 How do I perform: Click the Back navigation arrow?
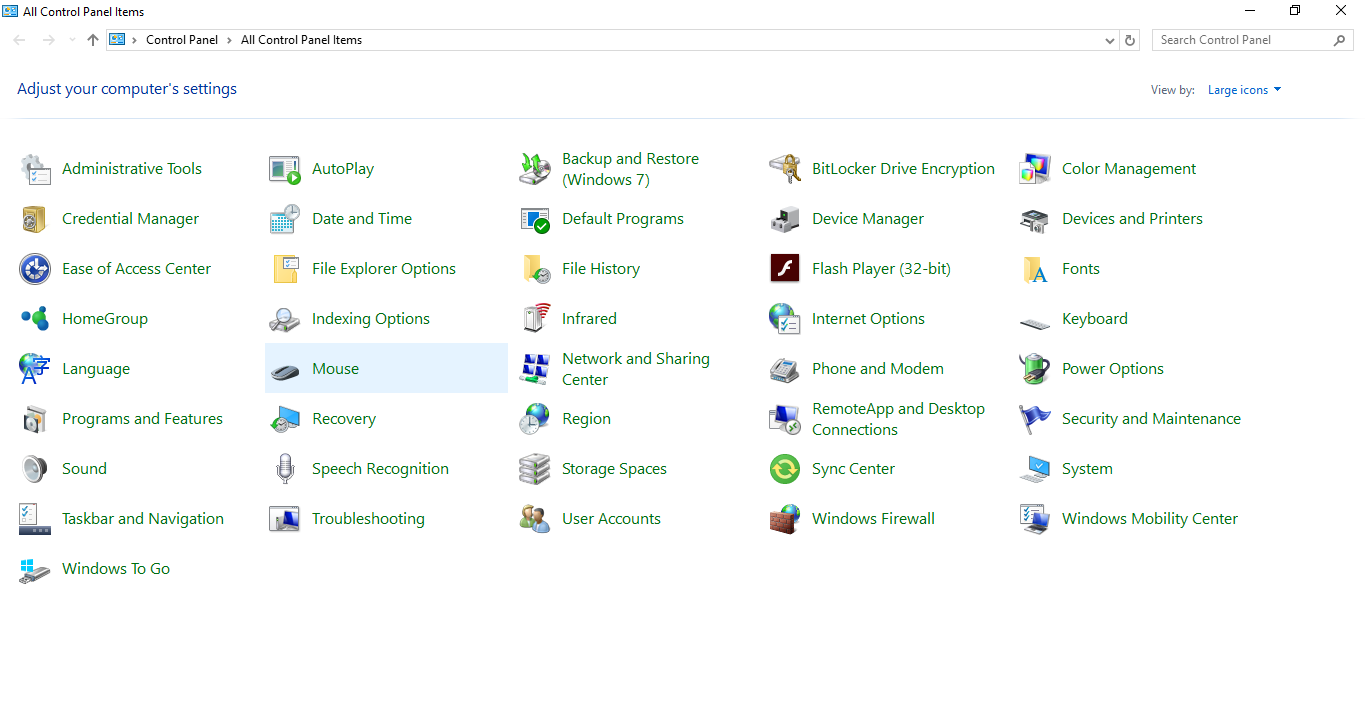coord(20,40)
